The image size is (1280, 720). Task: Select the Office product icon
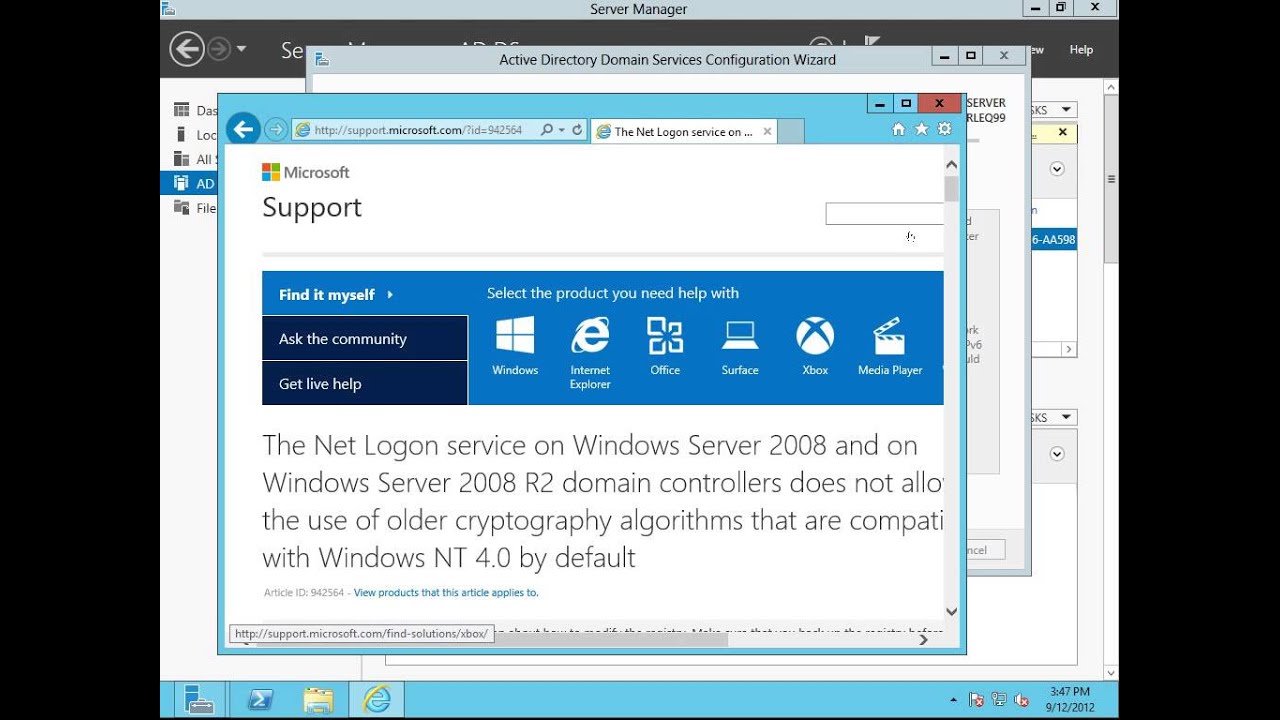(x=665, y=347)
